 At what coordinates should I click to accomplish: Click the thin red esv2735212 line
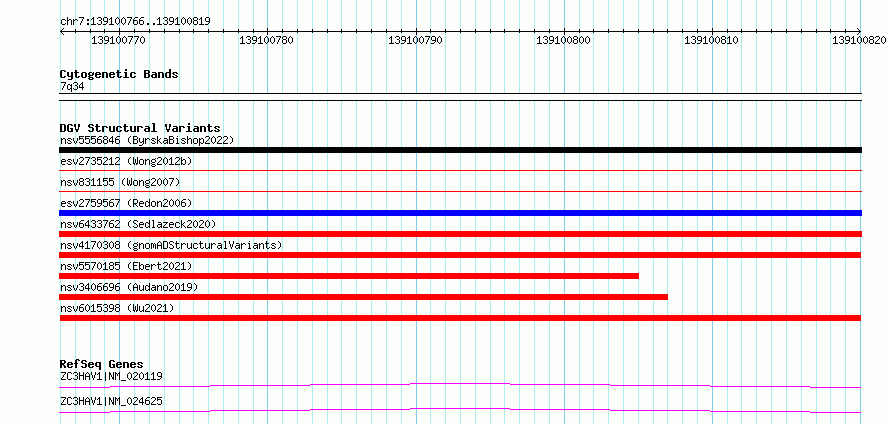460,170
